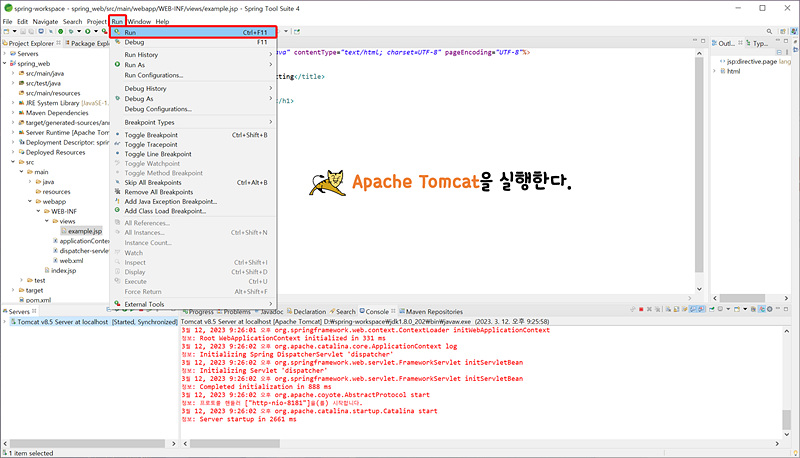Open the Run toolbar button dropdown arrow
The image size is (800, 458).
(x=96, y=32)
